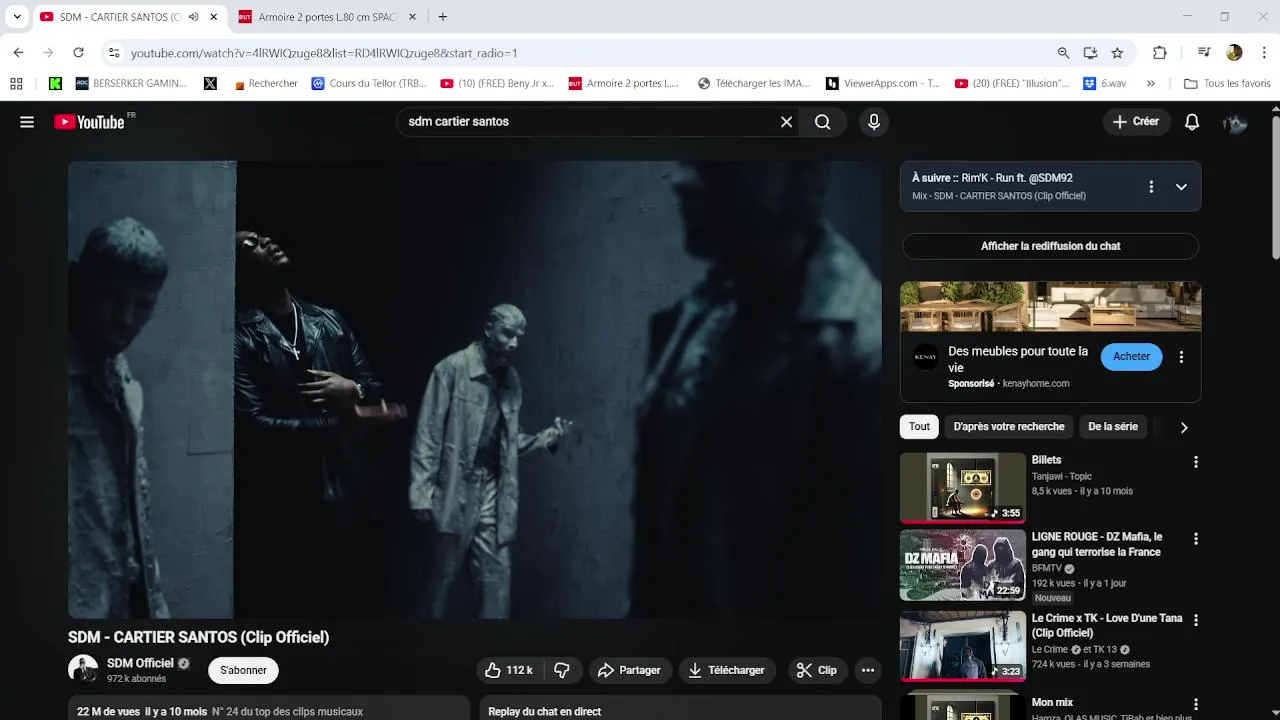1280x720 pixels.
Task: Go back in browser history
Action: point(18,53)
